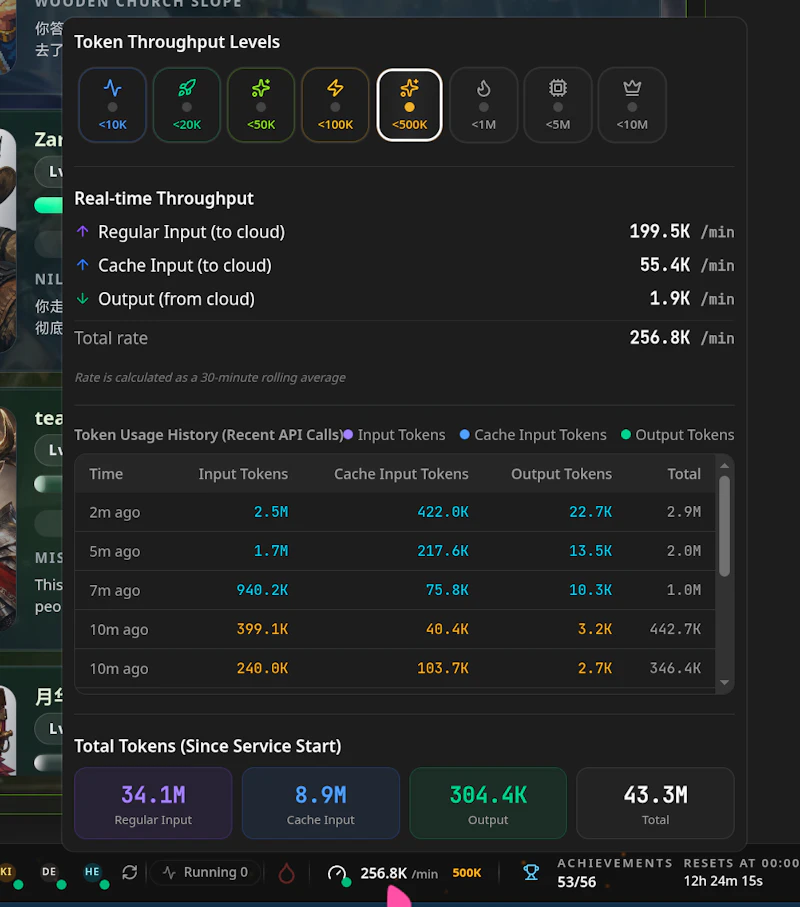Select the flame <1M throughput icon
Screen dimensions: 800x907
coord(483,104)
